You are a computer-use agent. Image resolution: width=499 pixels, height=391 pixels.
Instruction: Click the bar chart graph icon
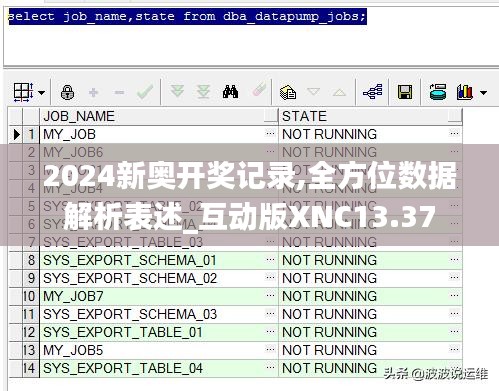coord(465,92)
